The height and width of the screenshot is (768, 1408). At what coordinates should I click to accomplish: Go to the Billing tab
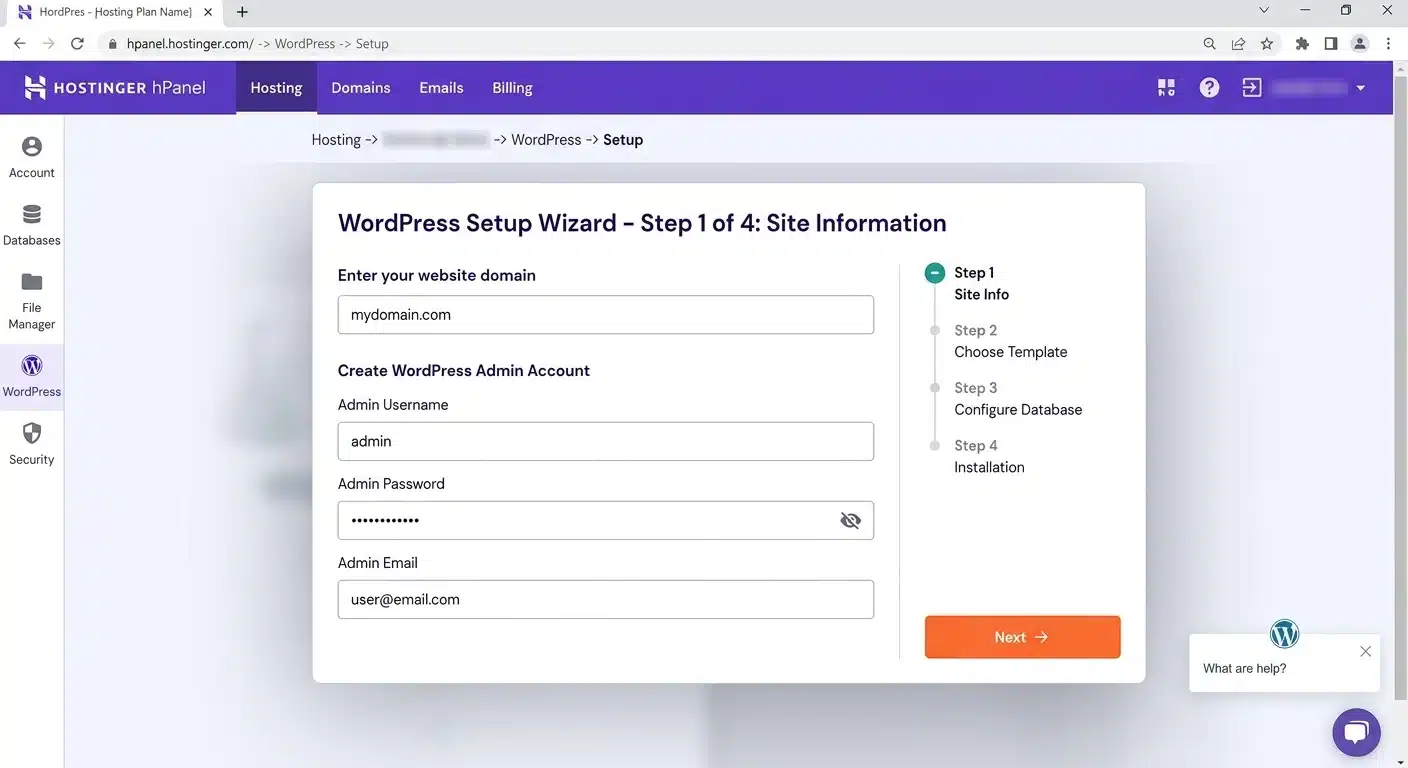(512, 88)
